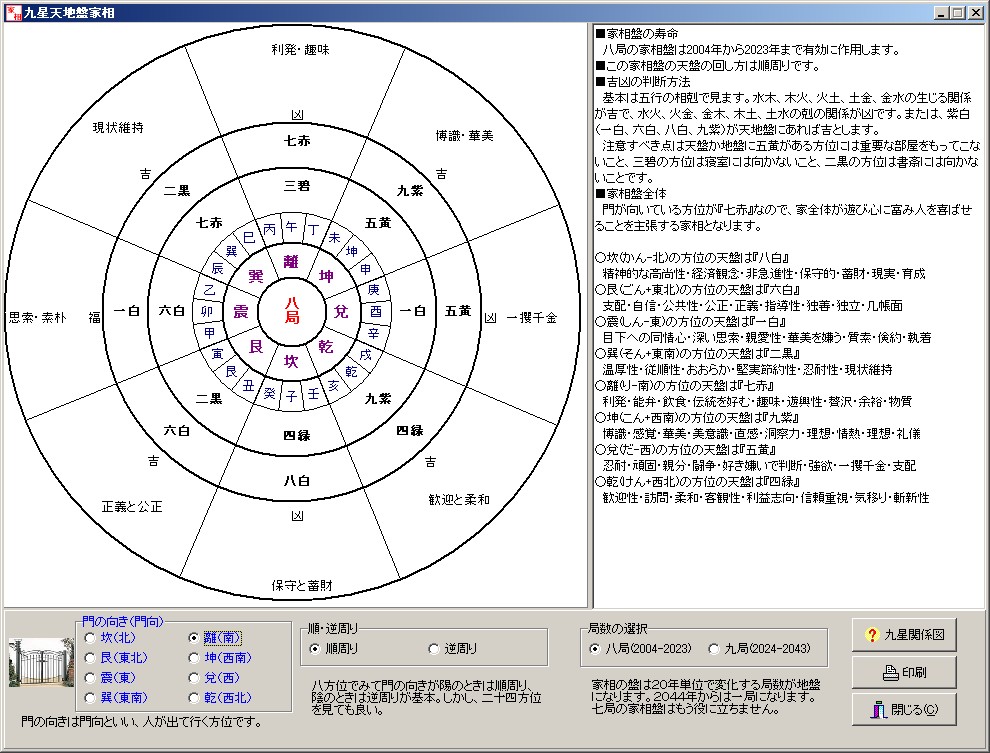Click the 博識・華美 outer label

coord(464,136)
